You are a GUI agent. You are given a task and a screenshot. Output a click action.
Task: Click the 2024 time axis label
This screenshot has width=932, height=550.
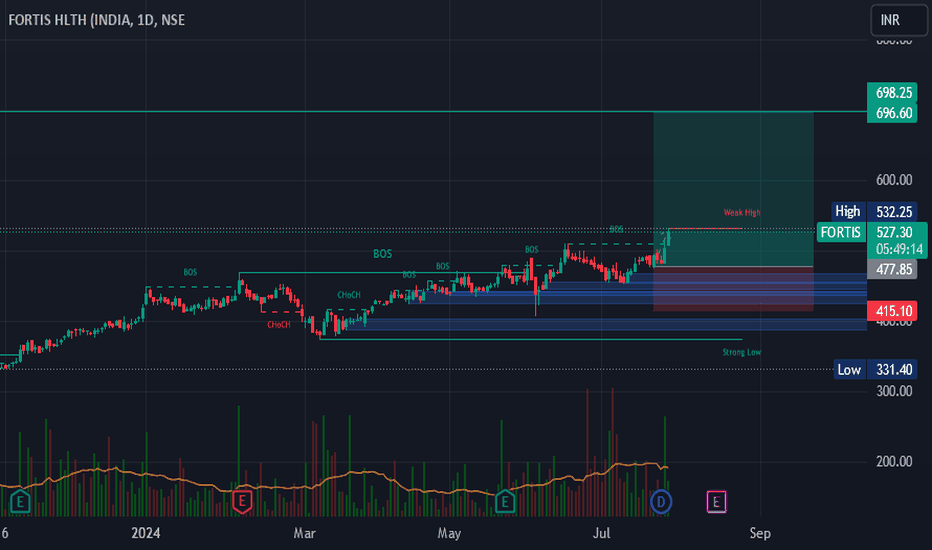point(146,533)
